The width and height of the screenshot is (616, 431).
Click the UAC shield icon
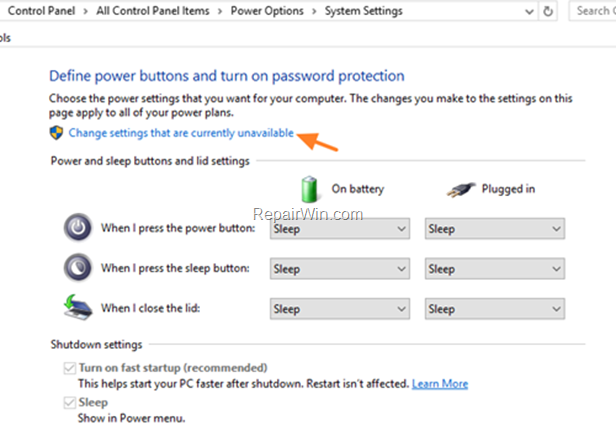pyautogui.click(x=56, y=133)
